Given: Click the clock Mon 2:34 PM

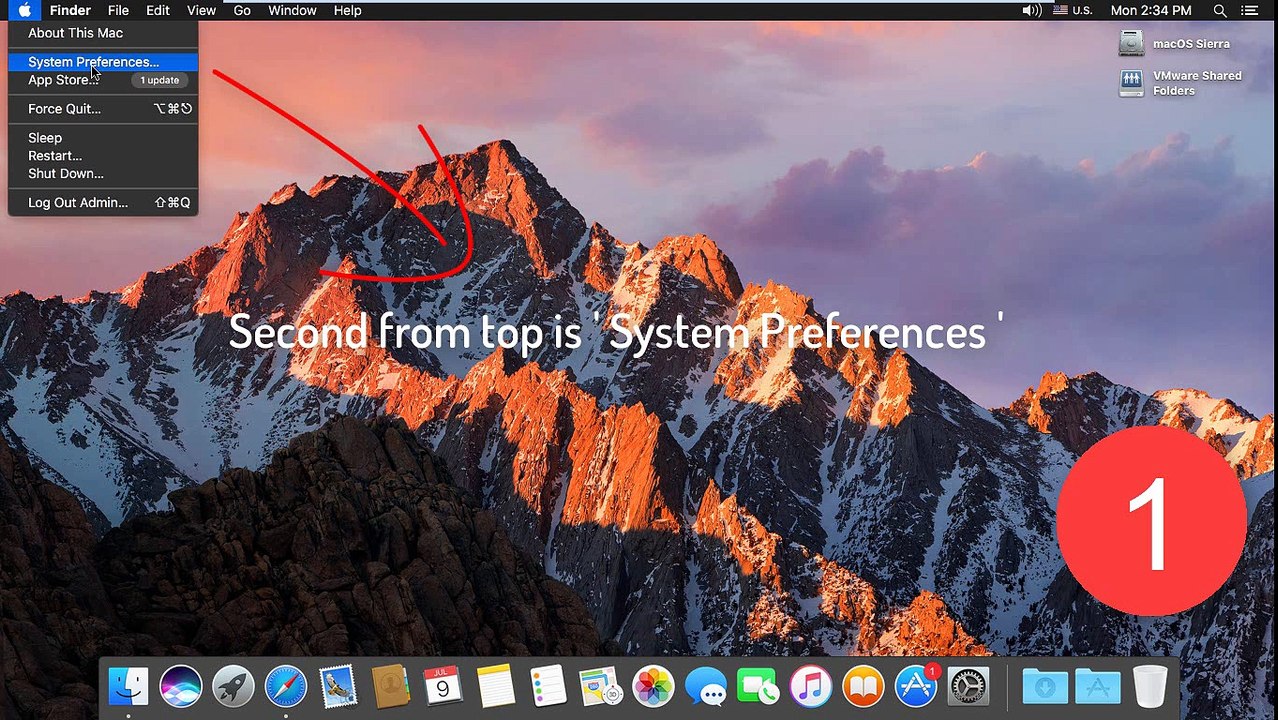Looking at the screenshot, I should pos(1151,10).
